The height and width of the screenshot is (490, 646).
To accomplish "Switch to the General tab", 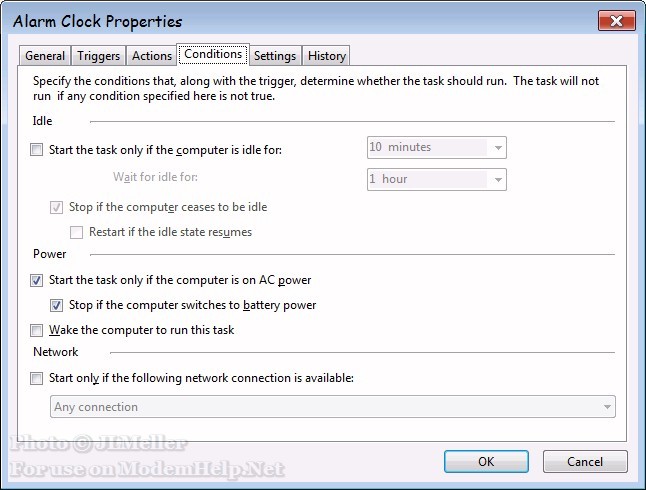I will pyautogui.click(x=45, y=56).
